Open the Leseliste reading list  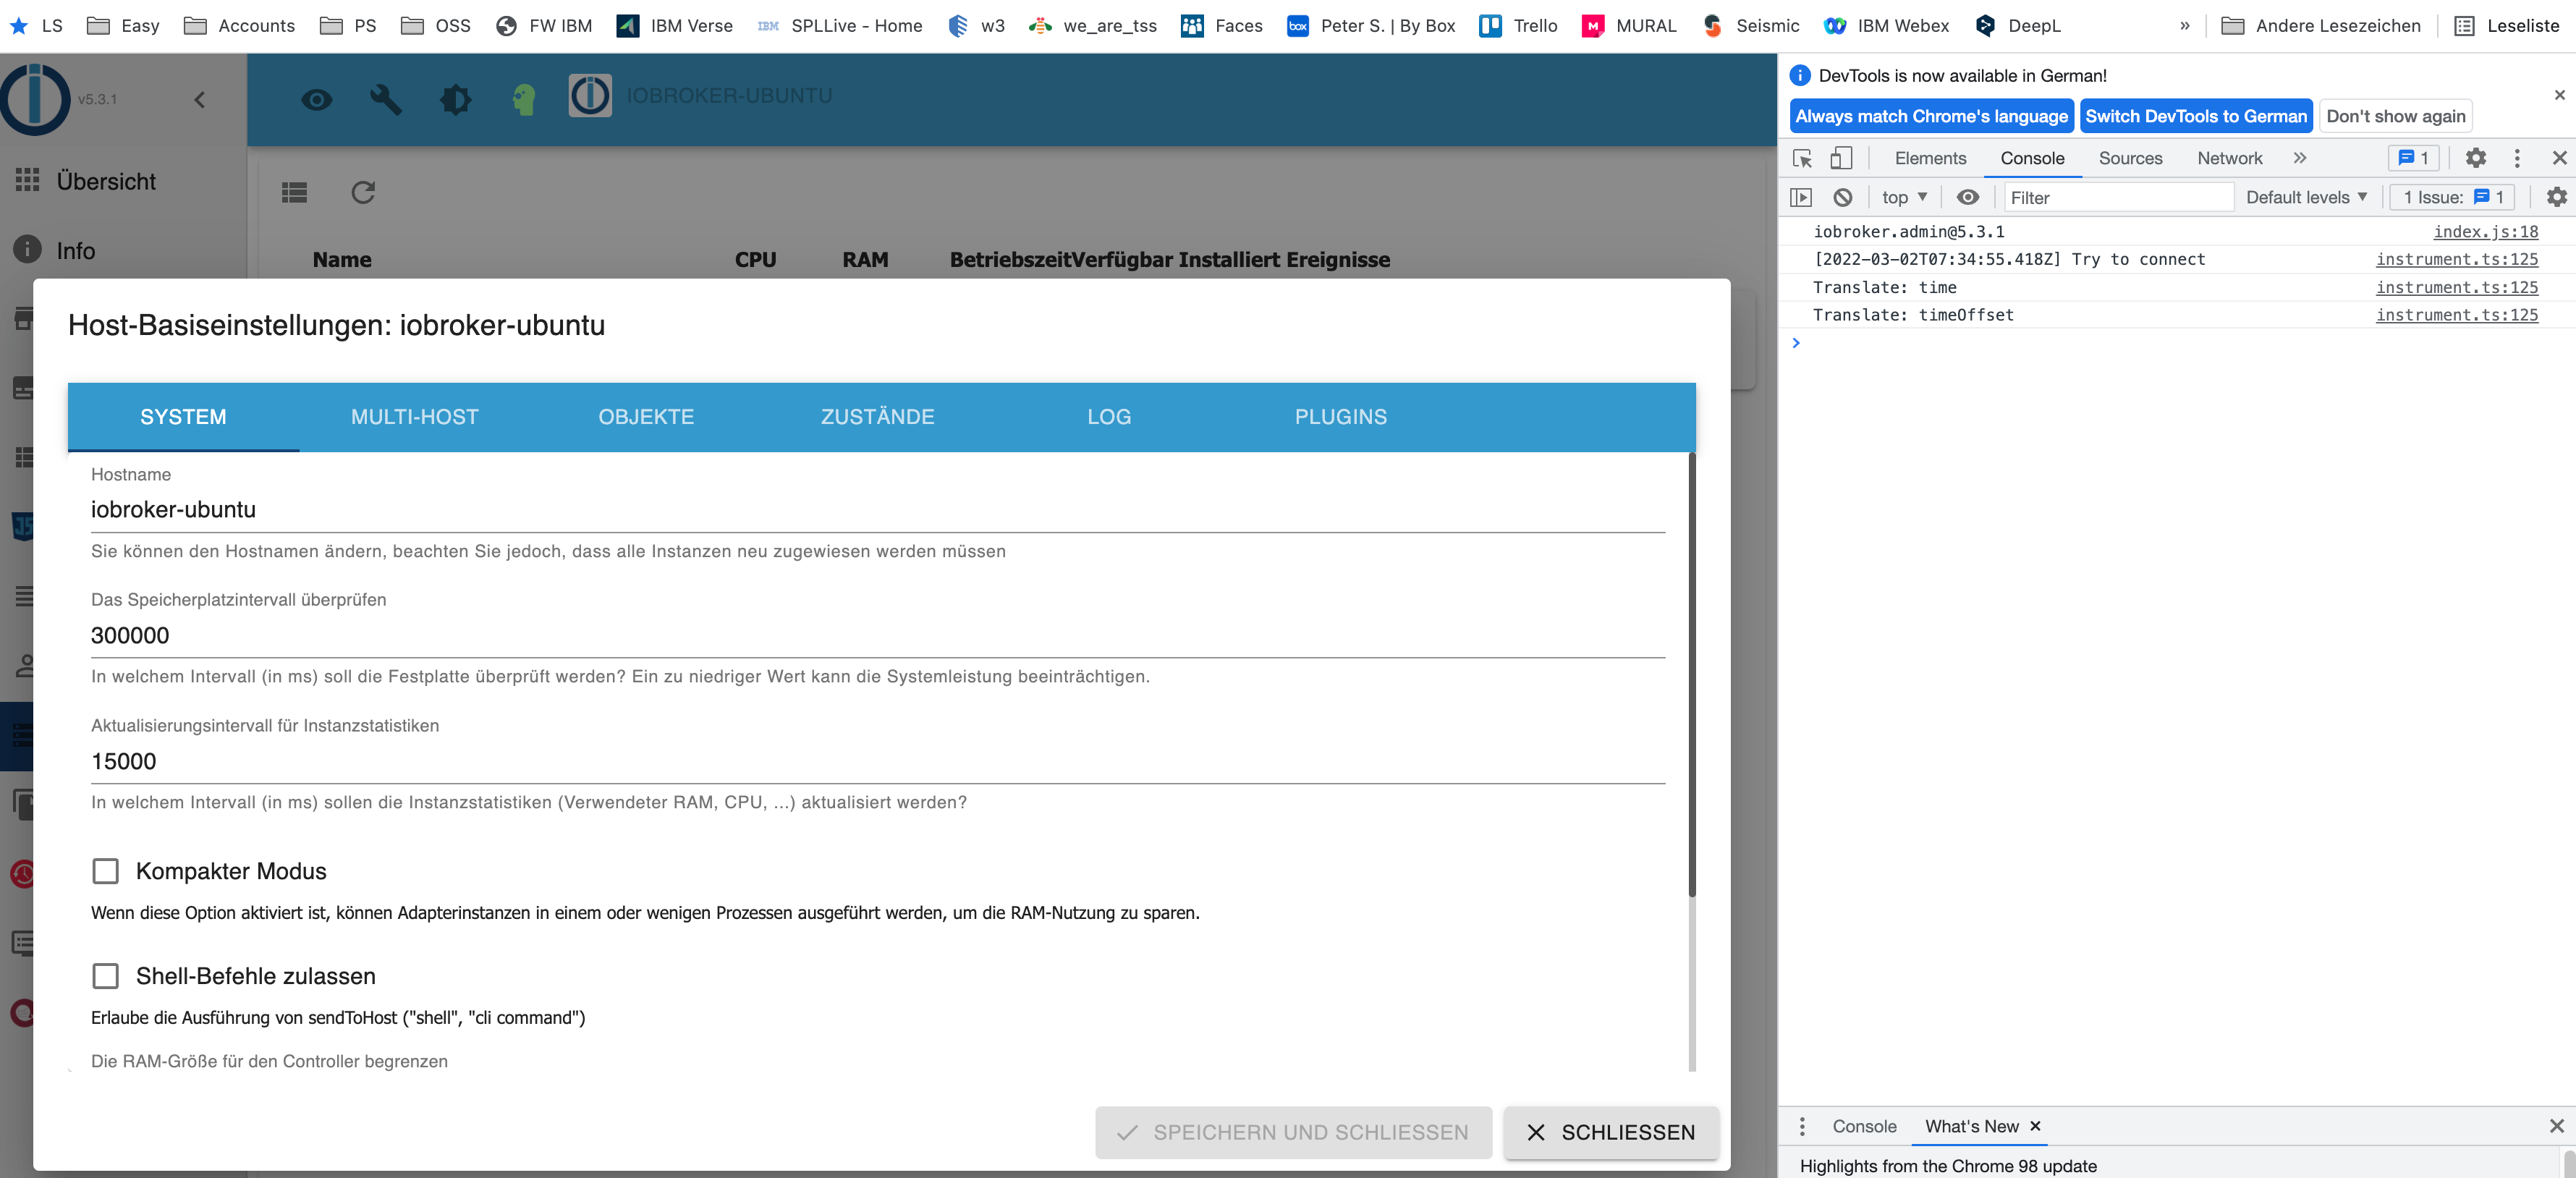click(2507, 25)
